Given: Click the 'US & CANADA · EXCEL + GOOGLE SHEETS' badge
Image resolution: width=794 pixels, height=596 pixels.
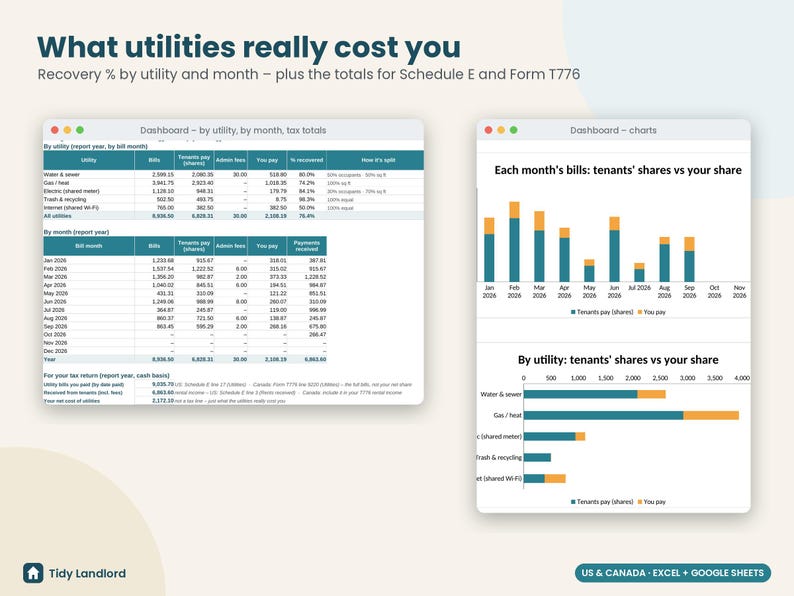Looking at the screenshot, I should click(x=672, y=573).
